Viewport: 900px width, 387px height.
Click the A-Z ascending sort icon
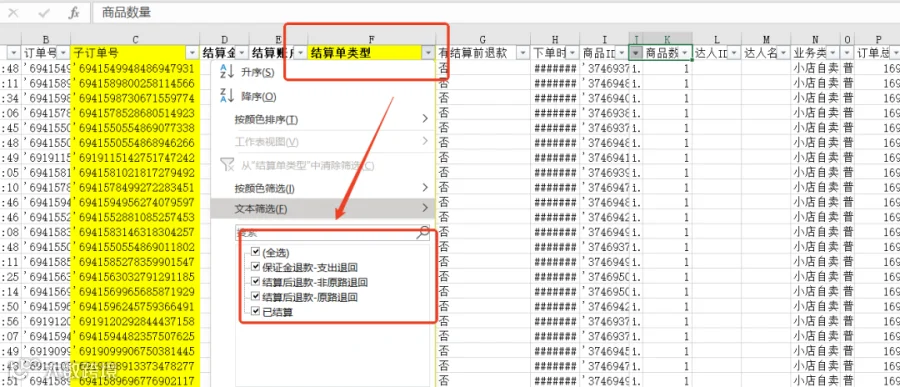click(x=227, y=72)
